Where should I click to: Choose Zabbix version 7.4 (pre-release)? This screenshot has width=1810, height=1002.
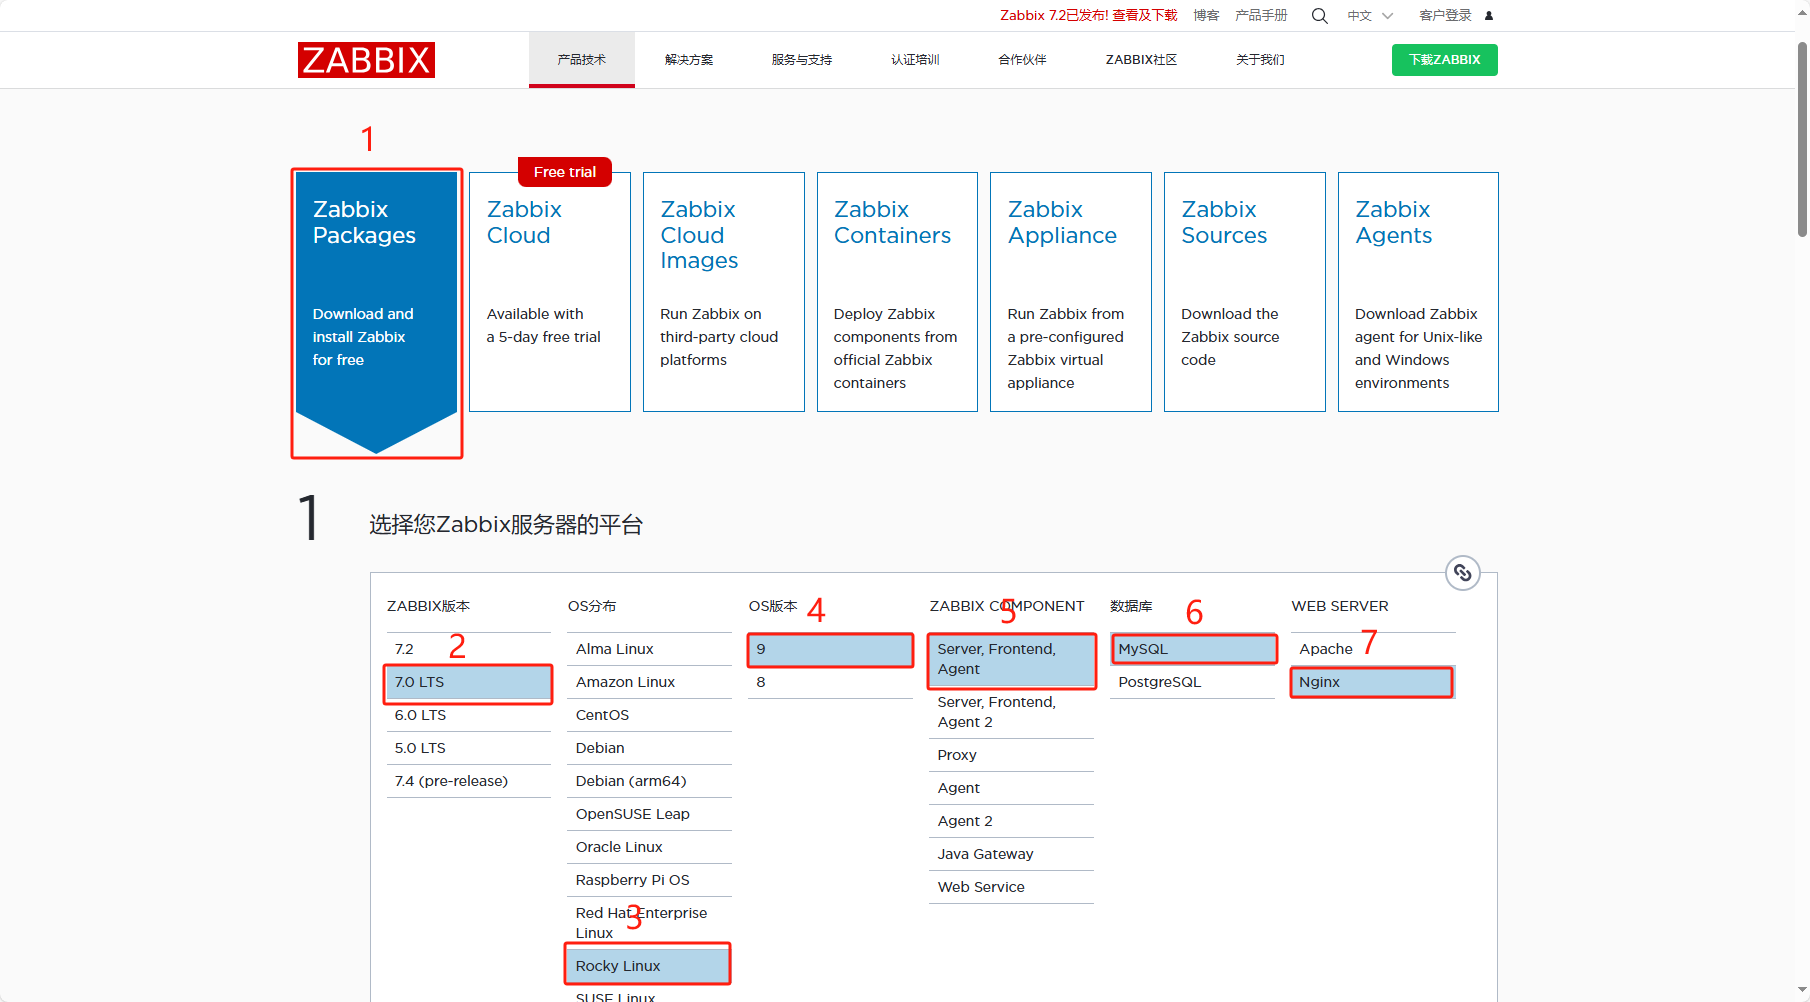click(x=469, y=781)
